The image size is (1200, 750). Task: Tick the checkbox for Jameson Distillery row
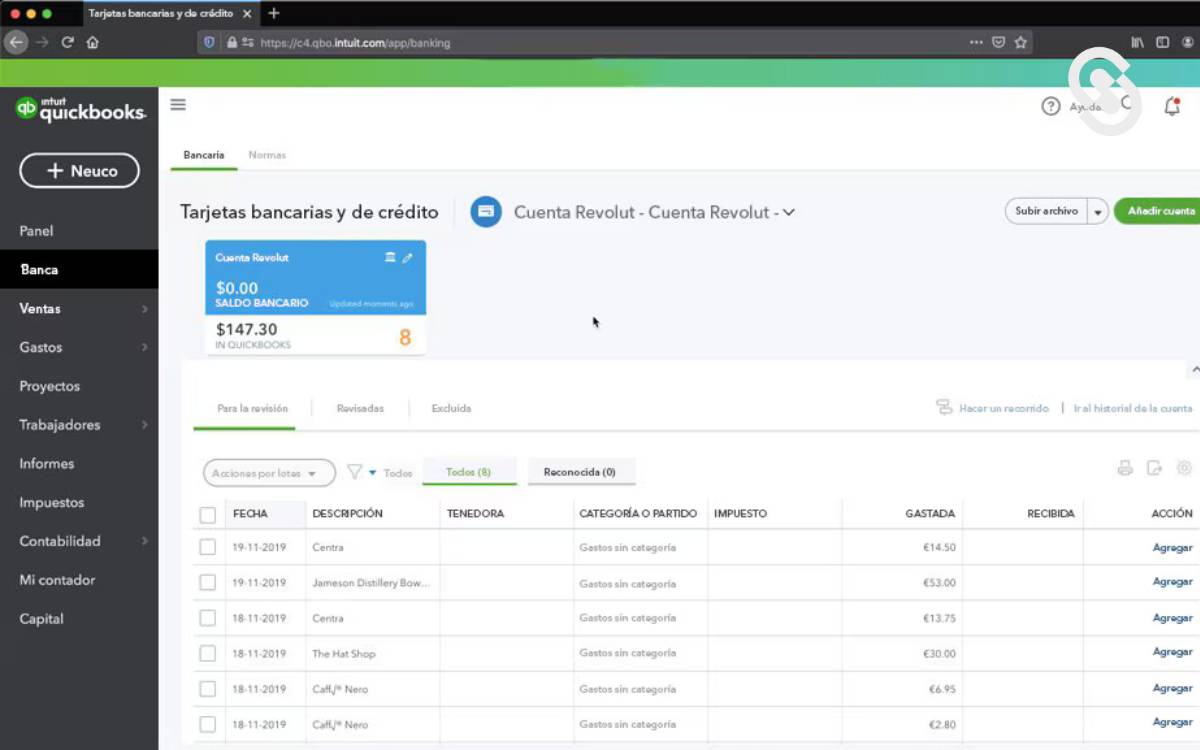[208, 583]
